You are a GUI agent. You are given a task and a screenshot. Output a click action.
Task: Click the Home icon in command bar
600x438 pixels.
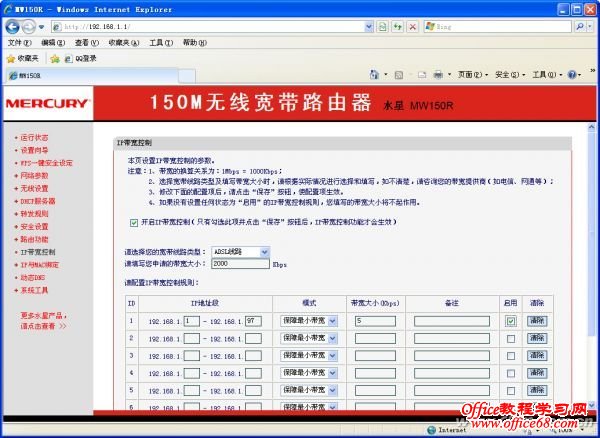coord(374,75)
